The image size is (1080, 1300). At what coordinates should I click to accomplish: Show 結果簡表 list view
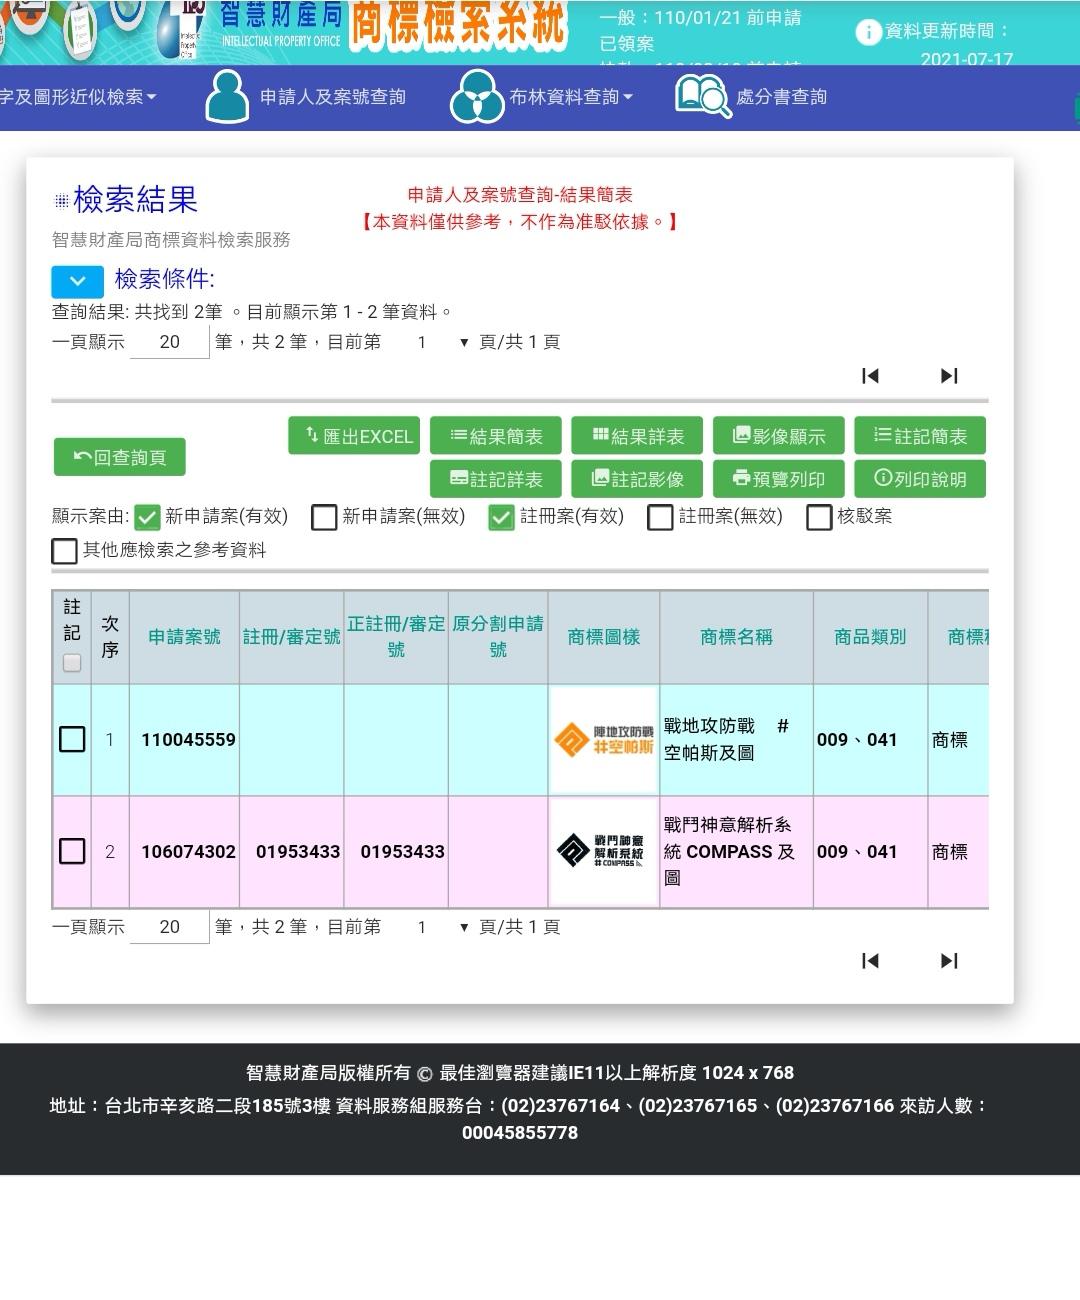tap(496, 436)
